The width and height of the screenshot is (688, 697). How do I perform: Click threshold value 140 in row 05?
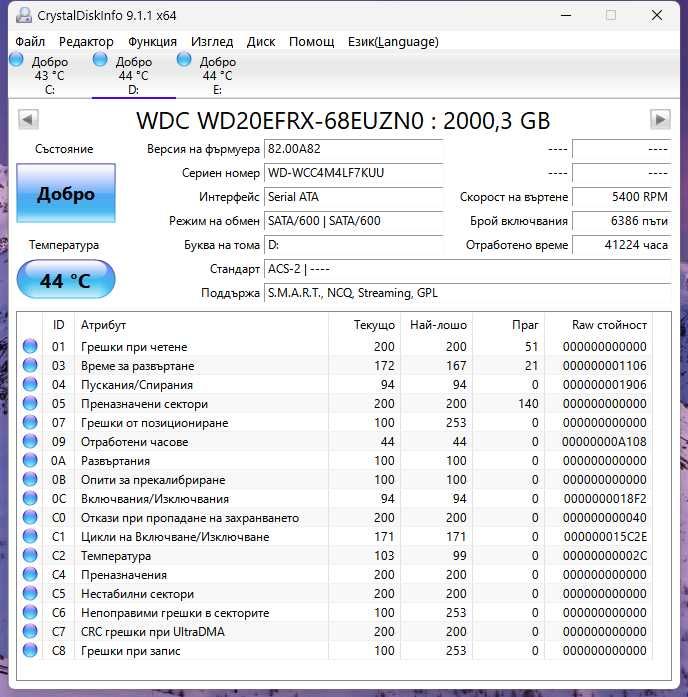(x=528, y=404)
